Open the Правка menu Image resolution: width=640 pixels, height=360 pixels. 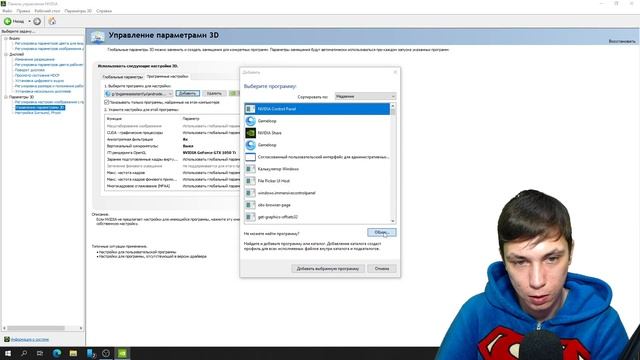23,11
